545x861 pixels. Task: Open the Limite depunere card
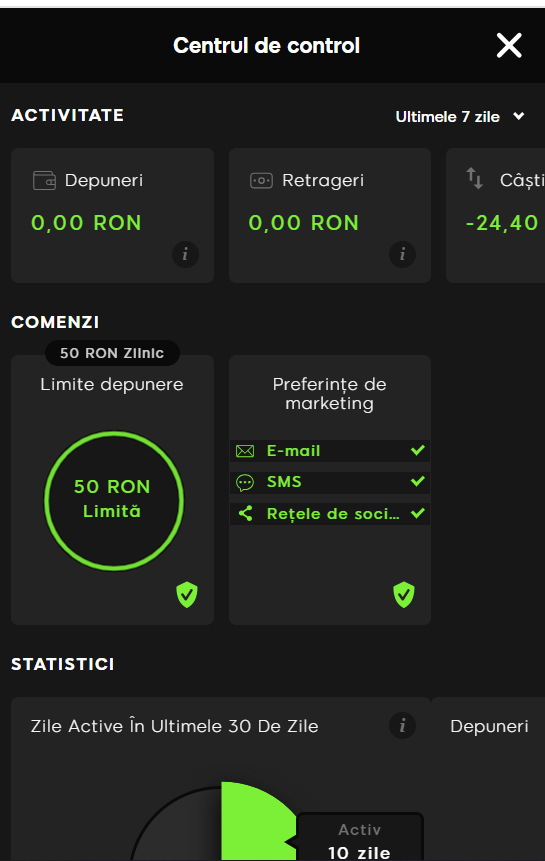point(113,490)
